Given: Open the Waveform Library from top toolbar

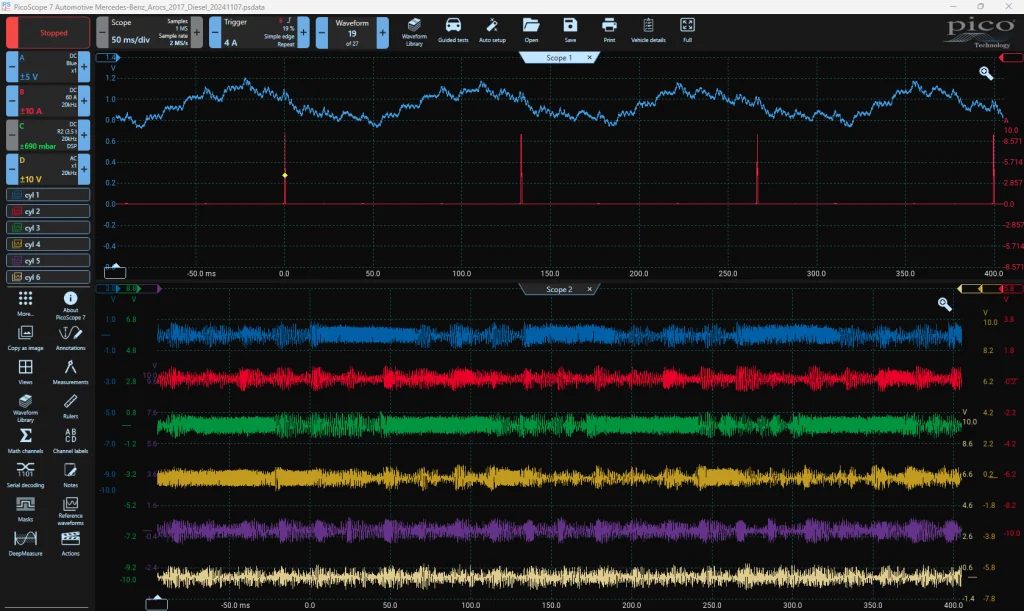Looking at the screenshot, I should tap(414, 32).
